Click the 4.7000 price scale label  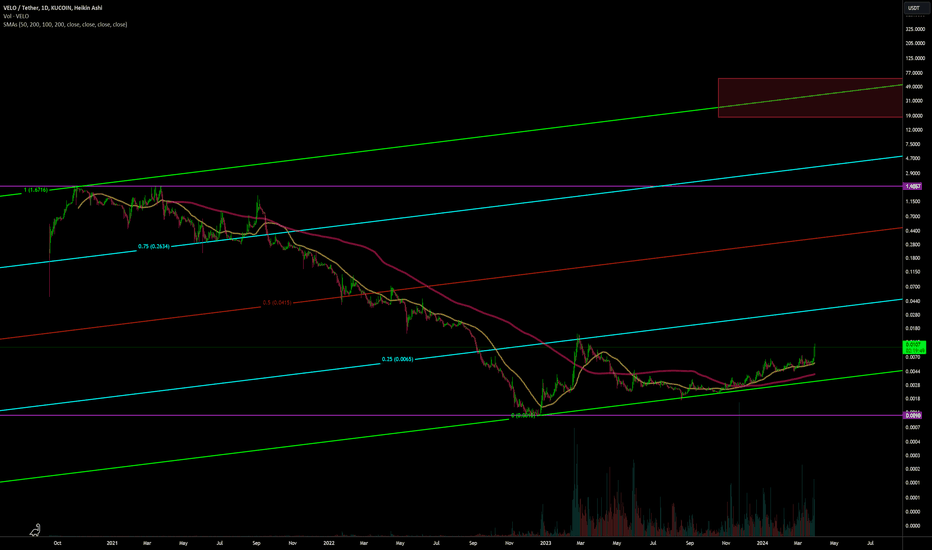914,158
